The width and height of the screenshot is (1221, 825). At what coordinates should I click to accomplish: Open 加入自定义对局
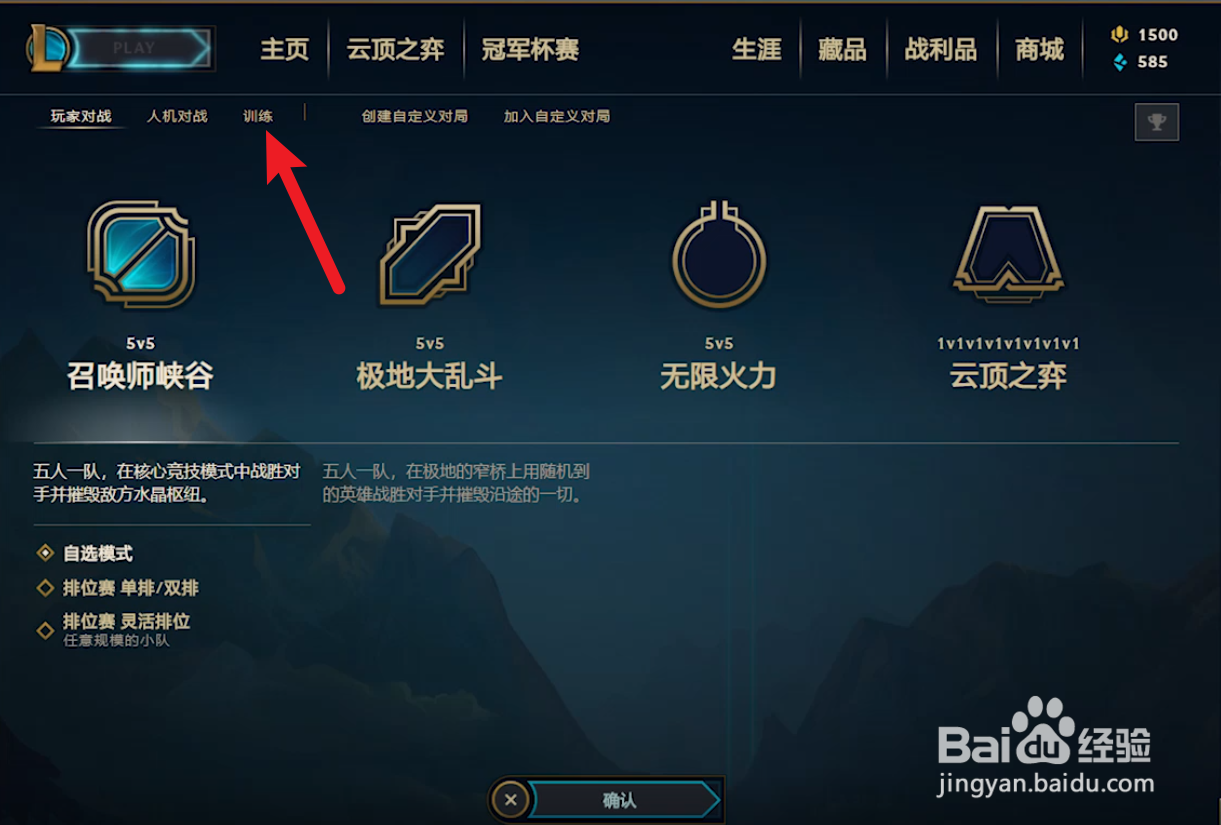pos(557,116)
